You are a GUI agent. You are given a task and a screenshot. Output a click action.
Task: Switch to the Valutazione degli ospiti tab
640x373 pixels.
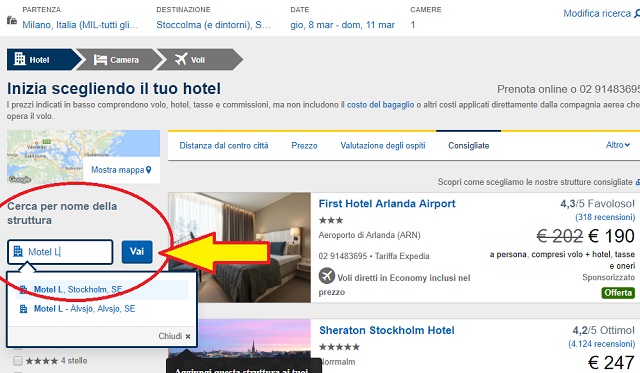(383, 146)
